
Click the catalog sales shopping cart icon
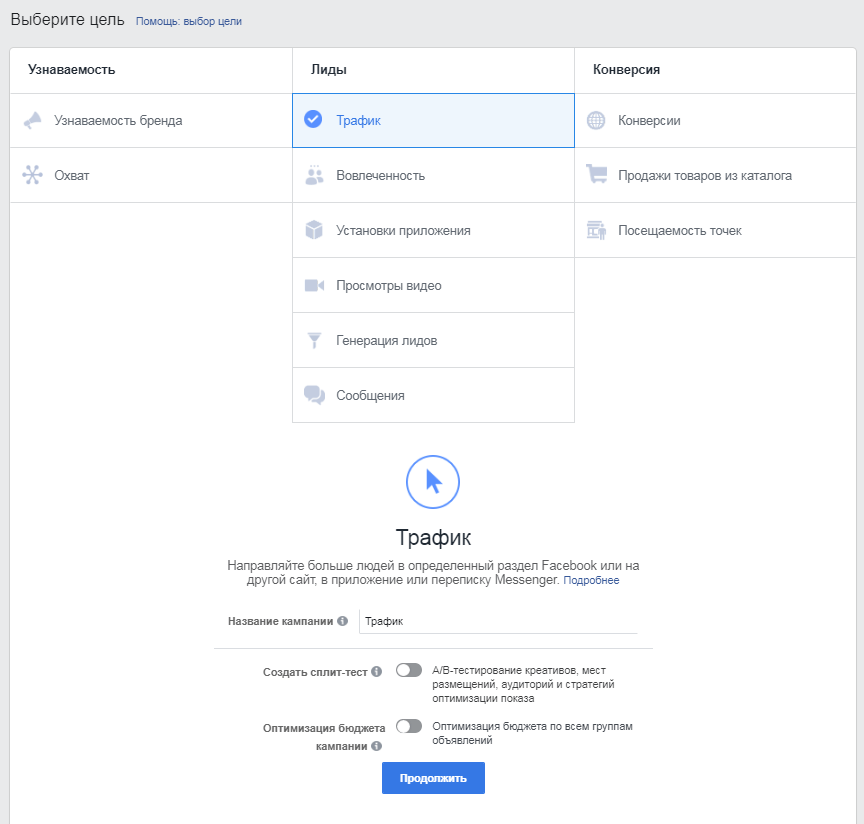(x=596, y=175)
